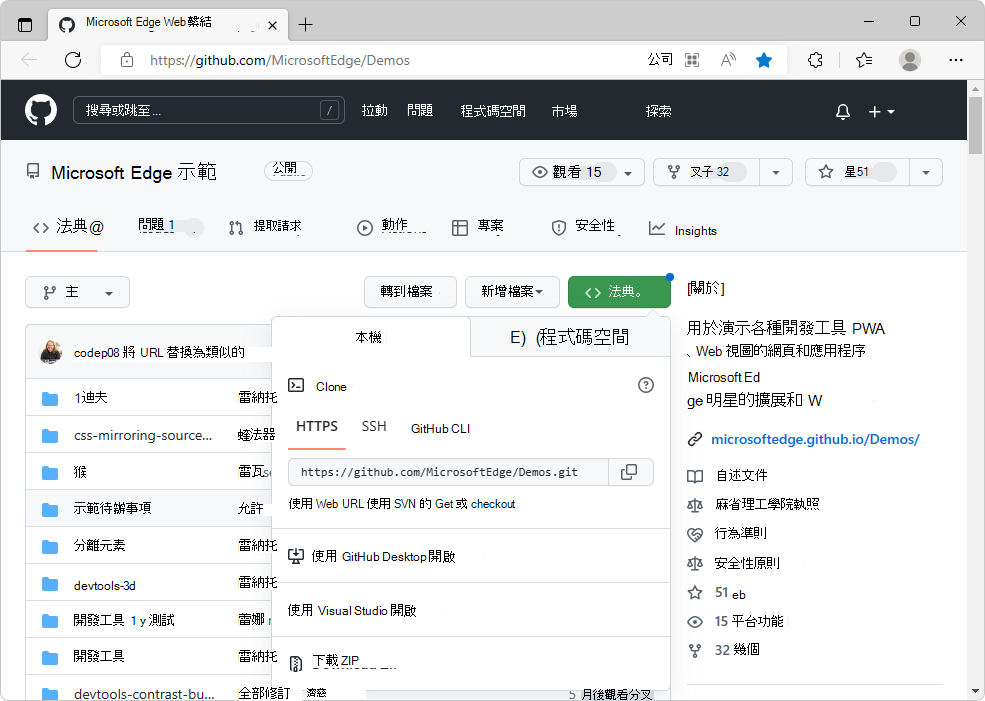Open browser extensions puzzle icon
Image resolution: width=985 pixels, height=701 pixels.
pyautogui.click(x=815, y=60)
